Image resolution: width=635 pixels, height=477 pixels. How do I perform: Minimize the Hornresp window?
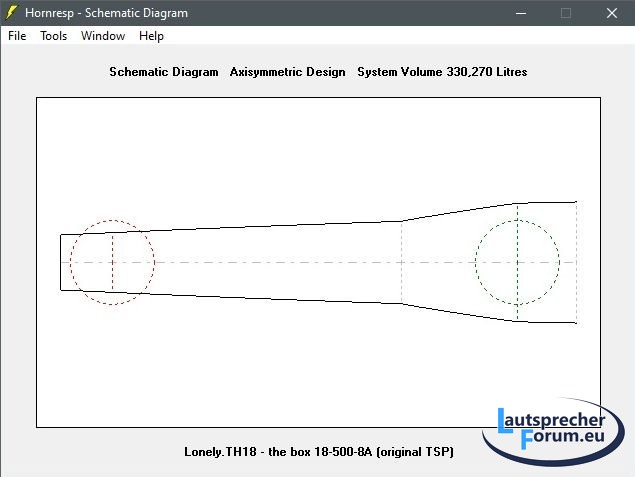pyautogui.click(x=519, y=13)
